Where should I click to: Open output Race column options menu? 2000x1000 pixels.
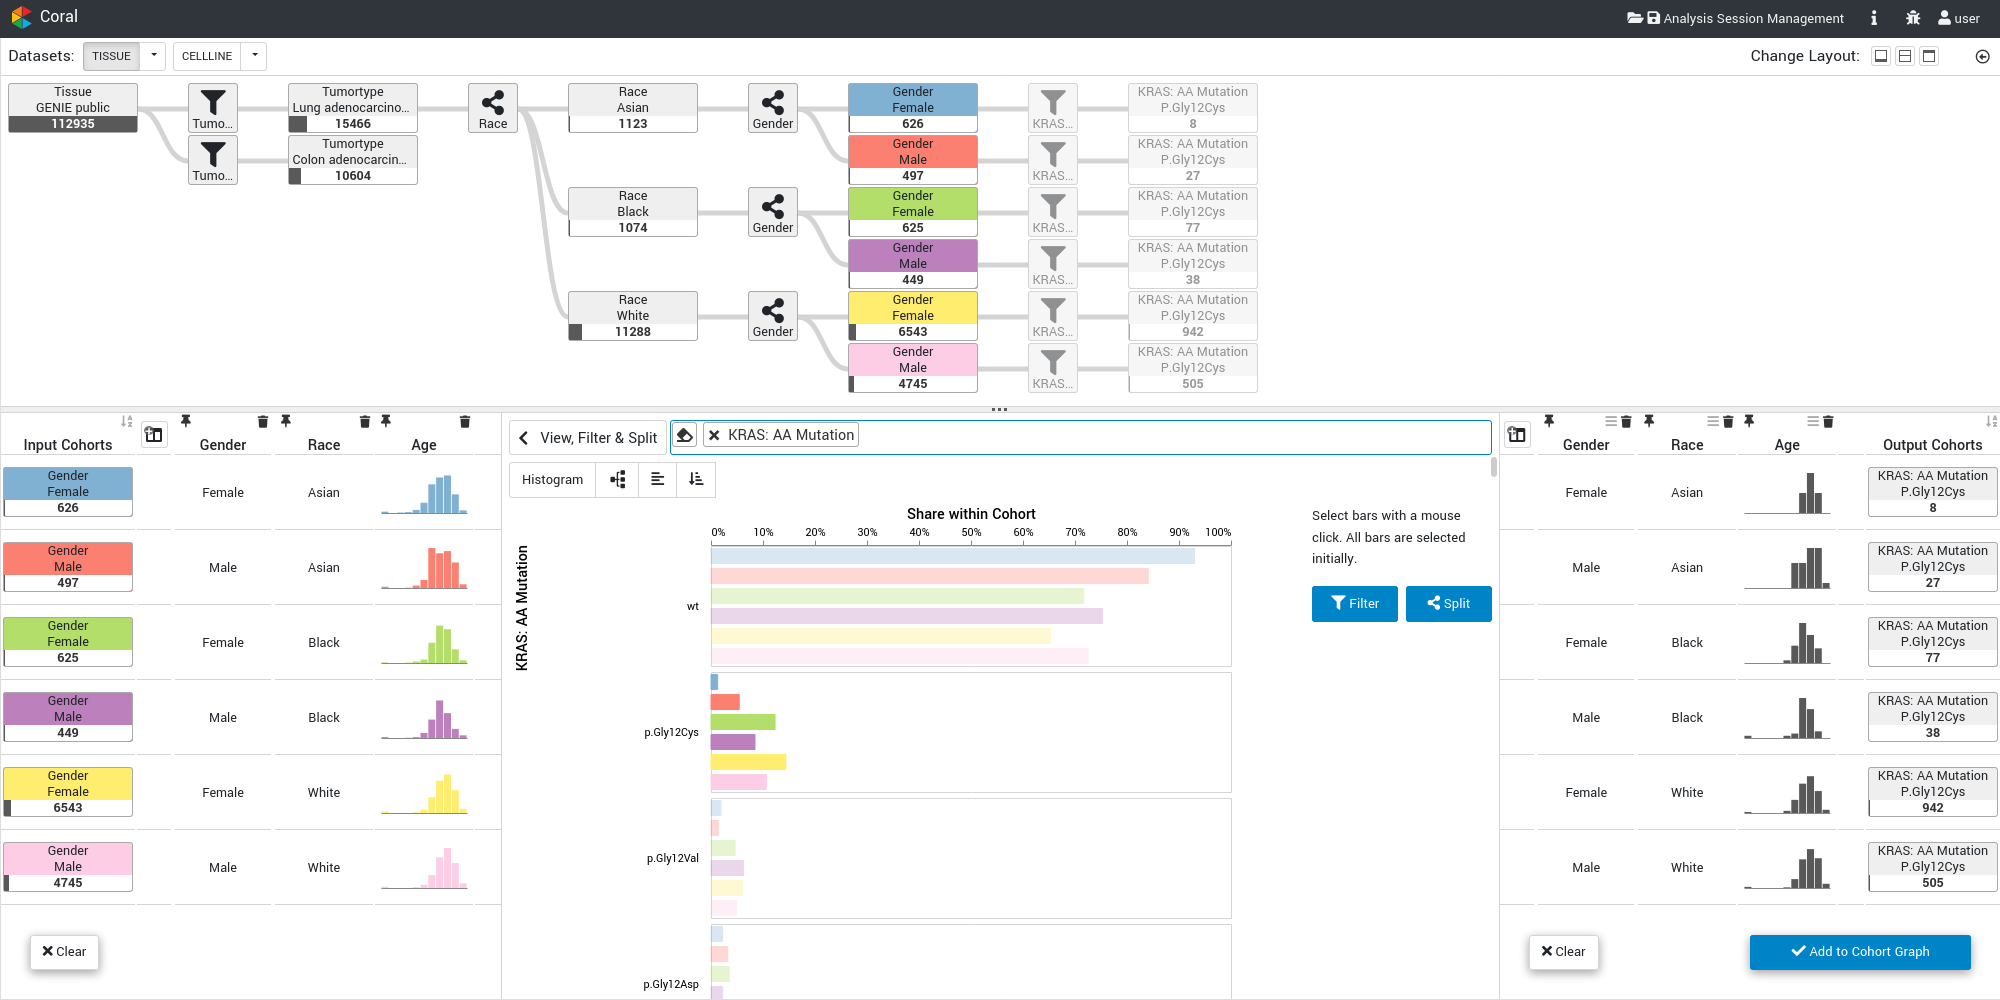pos(1713,421)
